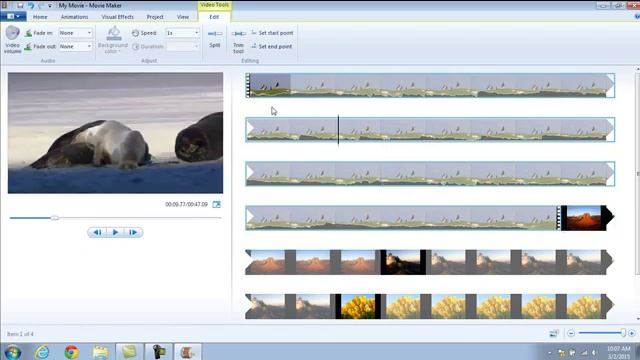Viewport: 640px width, 360px height.
Task: Click the Fade in icon
Action: pyautogui.click(x=28, y=33)
